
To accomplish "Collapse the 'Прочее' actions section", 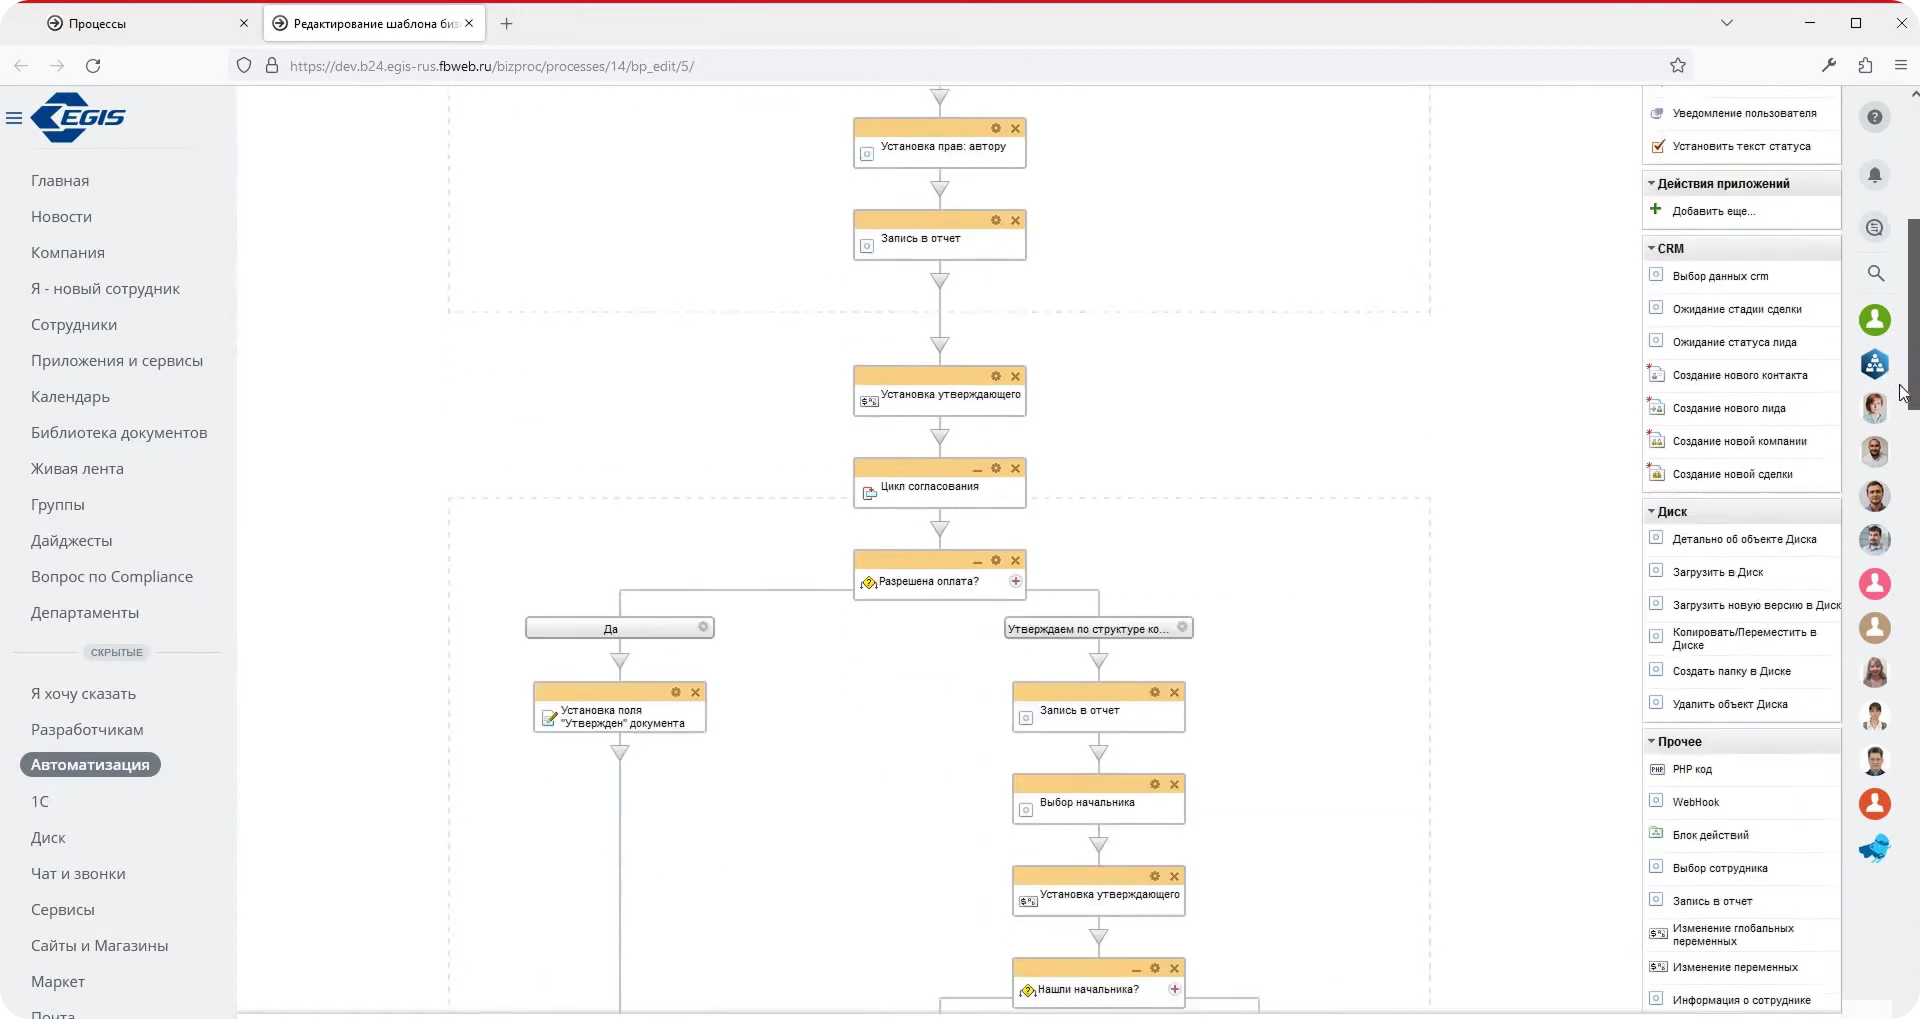I will 1651,741.
